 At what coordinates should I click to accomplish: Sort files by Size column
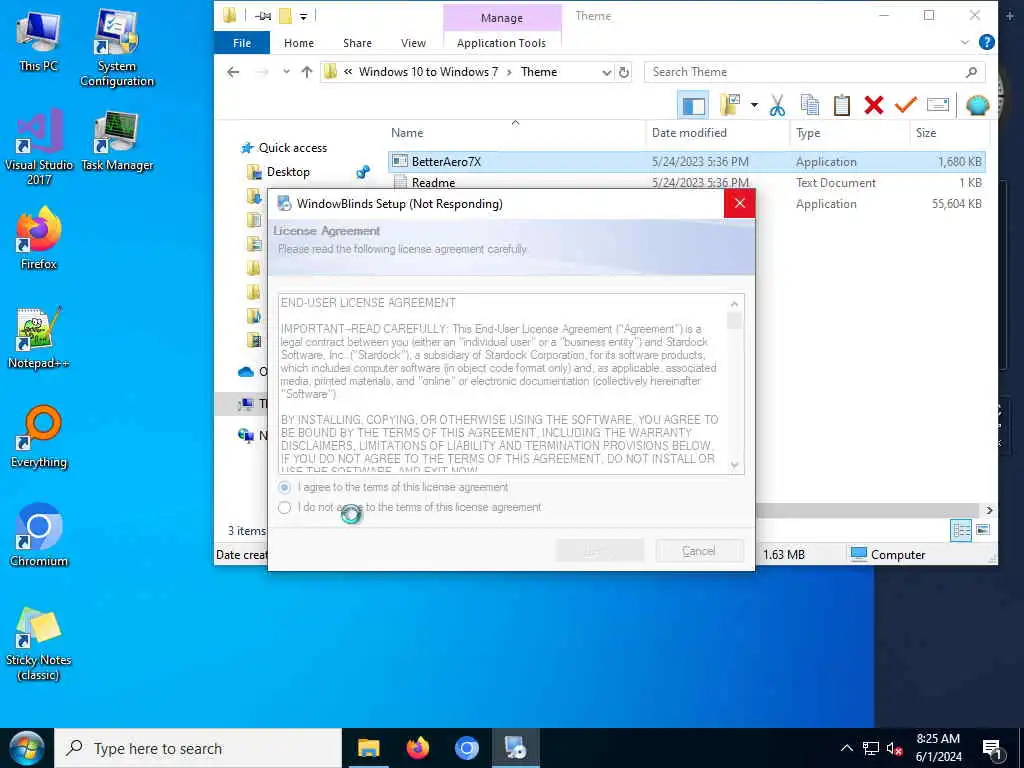pos(925,133)
